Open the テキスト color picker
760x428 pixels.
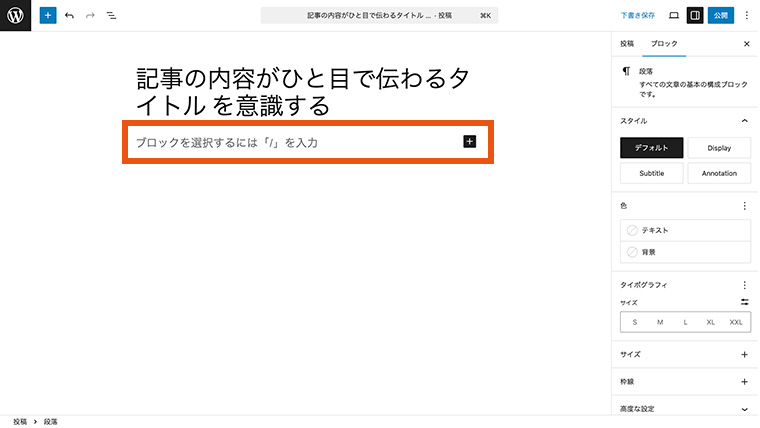pyautogui.click(x=685, y=230)
